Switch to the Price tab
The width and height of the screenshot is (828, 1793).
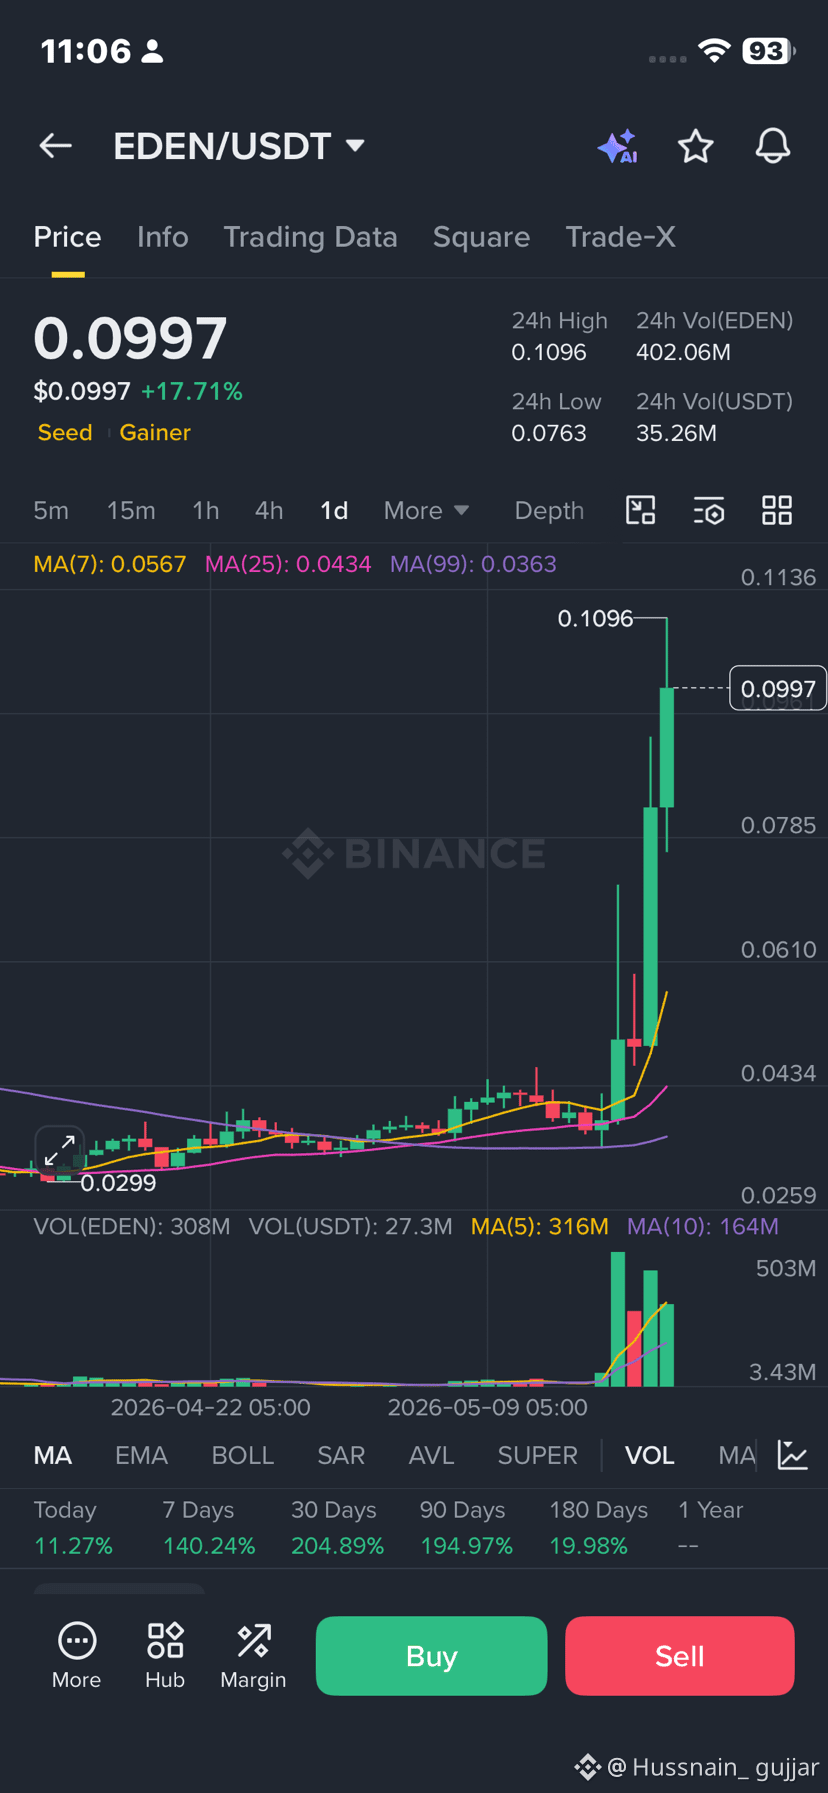(x=67, y=237)
